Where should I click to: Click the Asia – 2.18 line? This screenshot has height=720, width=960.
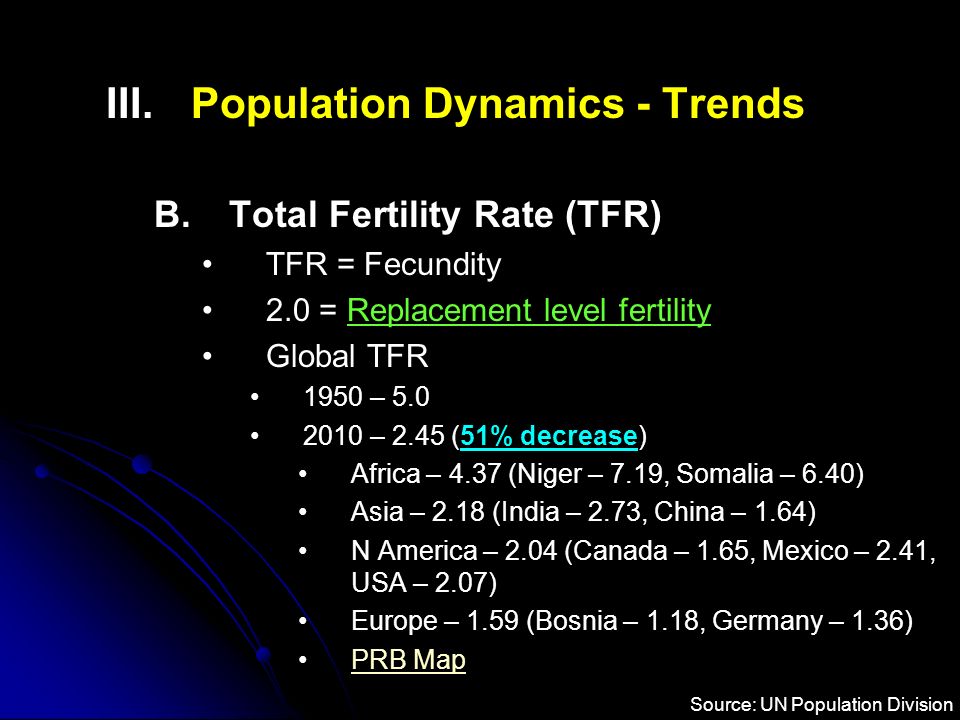coord(583,512)
